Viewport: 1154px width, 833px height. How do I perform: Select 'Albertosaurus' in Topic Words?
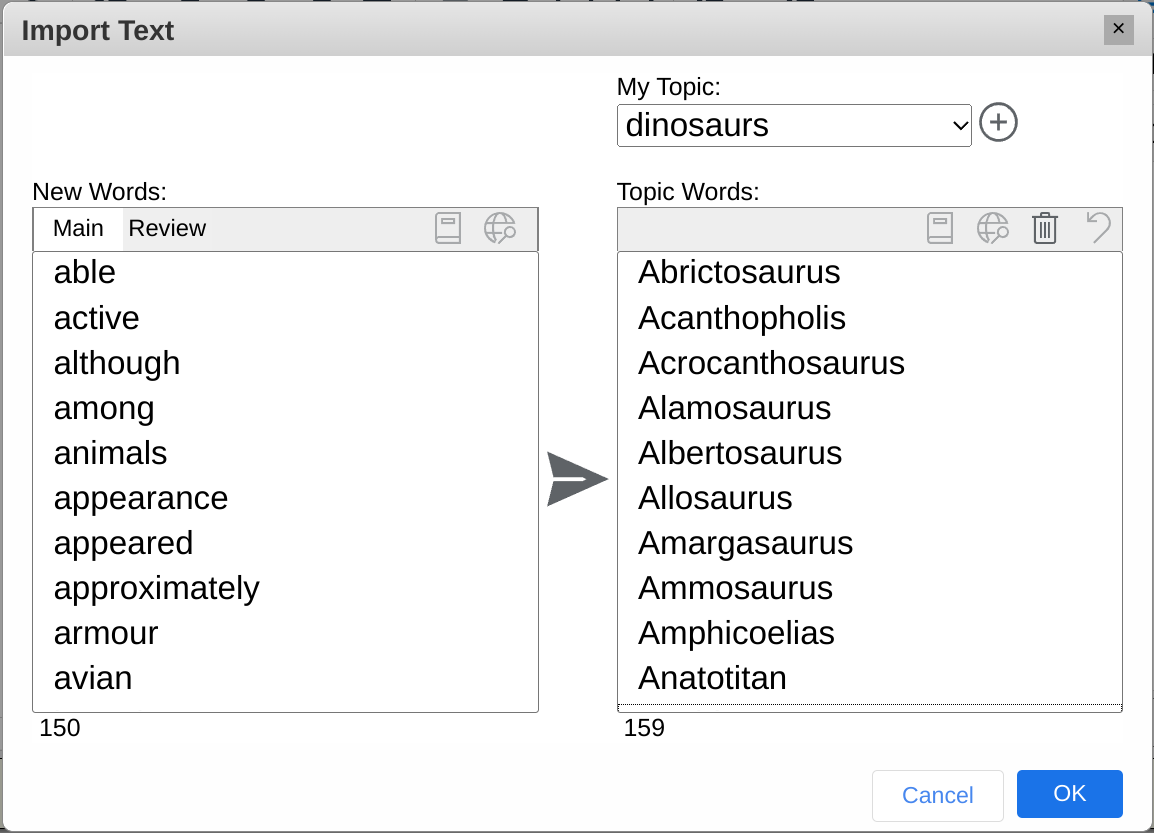click(870, 453)
